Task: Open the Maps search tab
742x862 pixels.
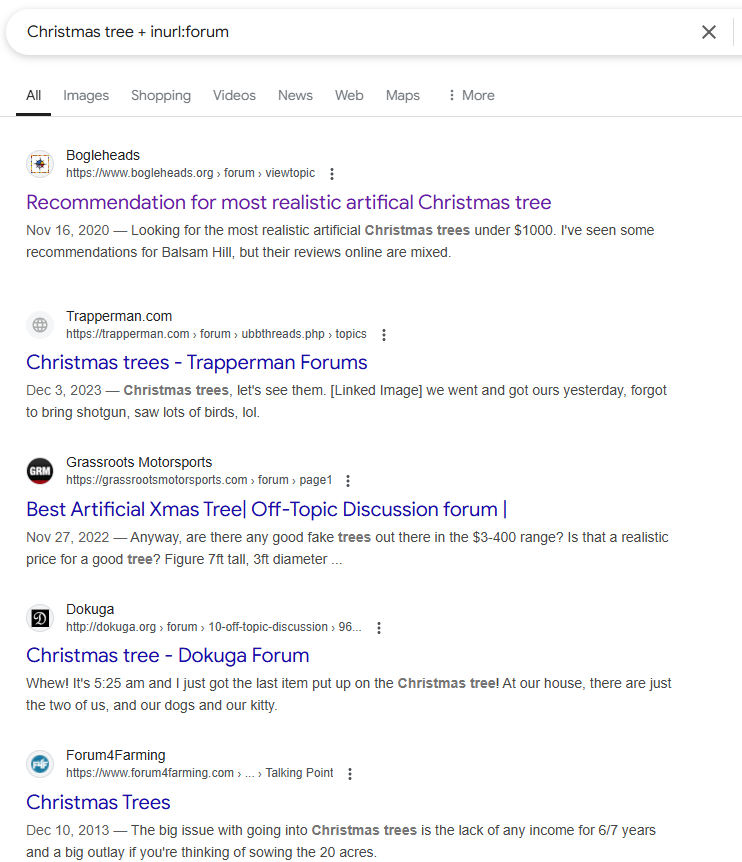Action: tap(403, 95)
